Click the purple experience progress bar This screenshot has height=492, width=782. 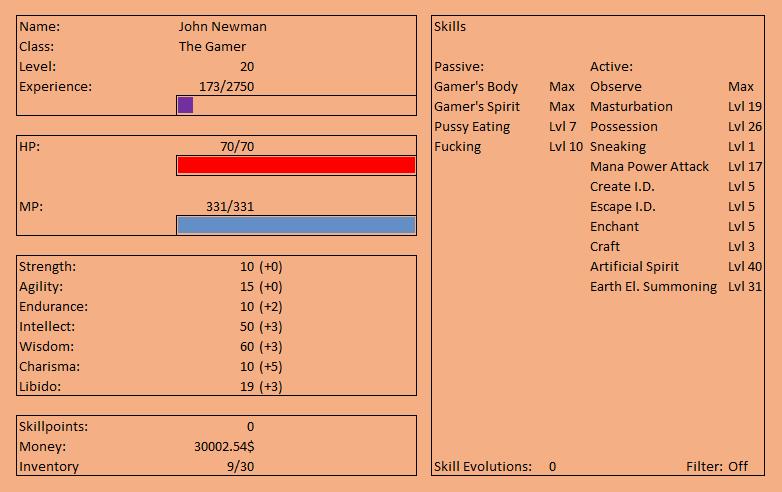(186, 105)
